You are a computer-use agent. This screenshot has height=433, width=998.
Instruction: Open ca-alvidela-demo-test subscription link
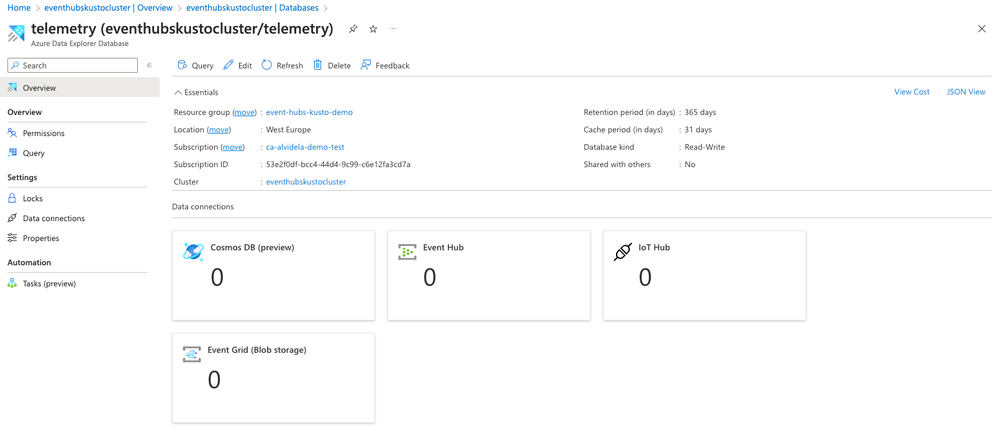[305, 146]
